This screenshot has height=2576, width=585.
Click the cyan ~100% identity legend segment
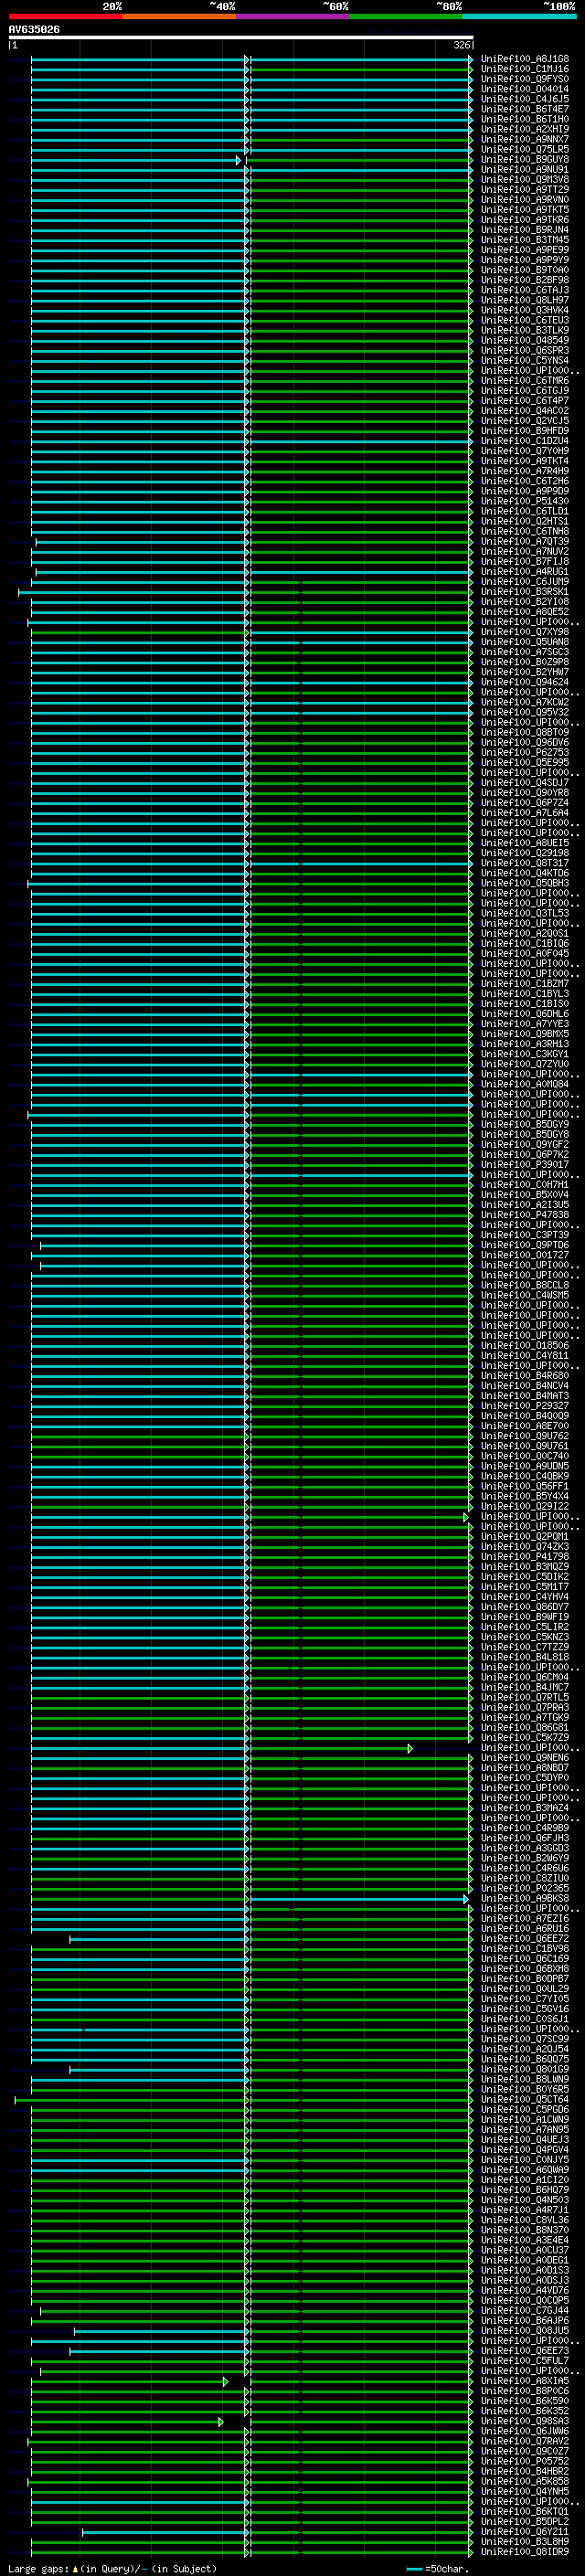(x=520, y=16)
